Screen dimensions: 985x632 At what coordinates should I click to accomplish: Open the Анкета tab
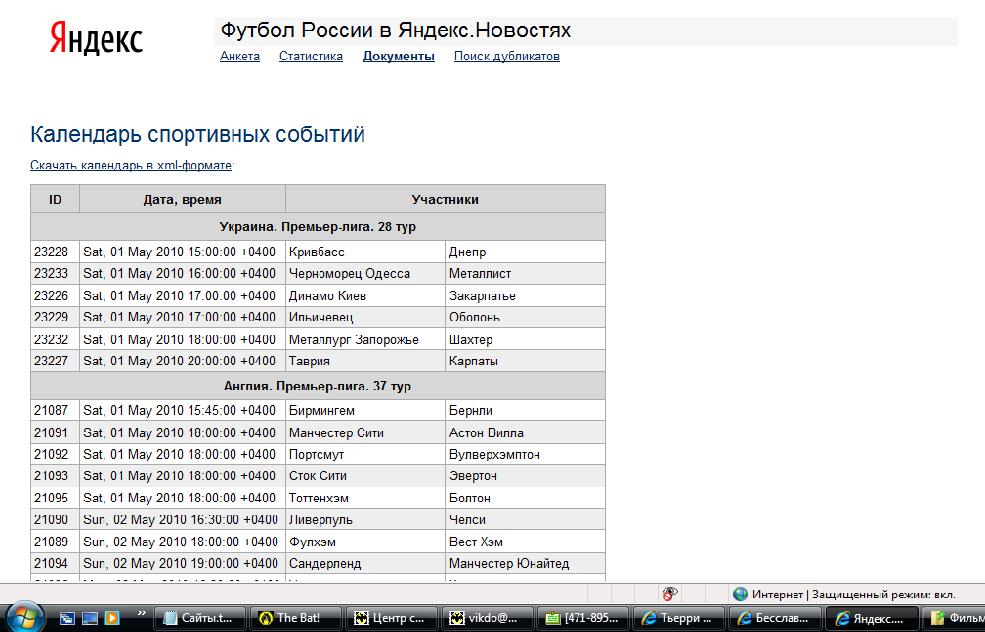coord(240,56)
